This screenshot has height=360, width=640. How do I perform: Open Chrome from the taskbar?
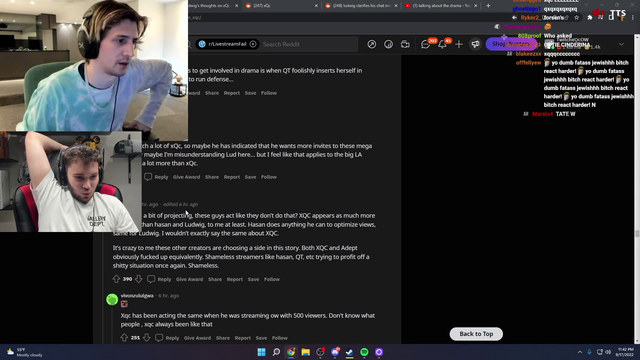pyautogui.click(x=291, y=352)
